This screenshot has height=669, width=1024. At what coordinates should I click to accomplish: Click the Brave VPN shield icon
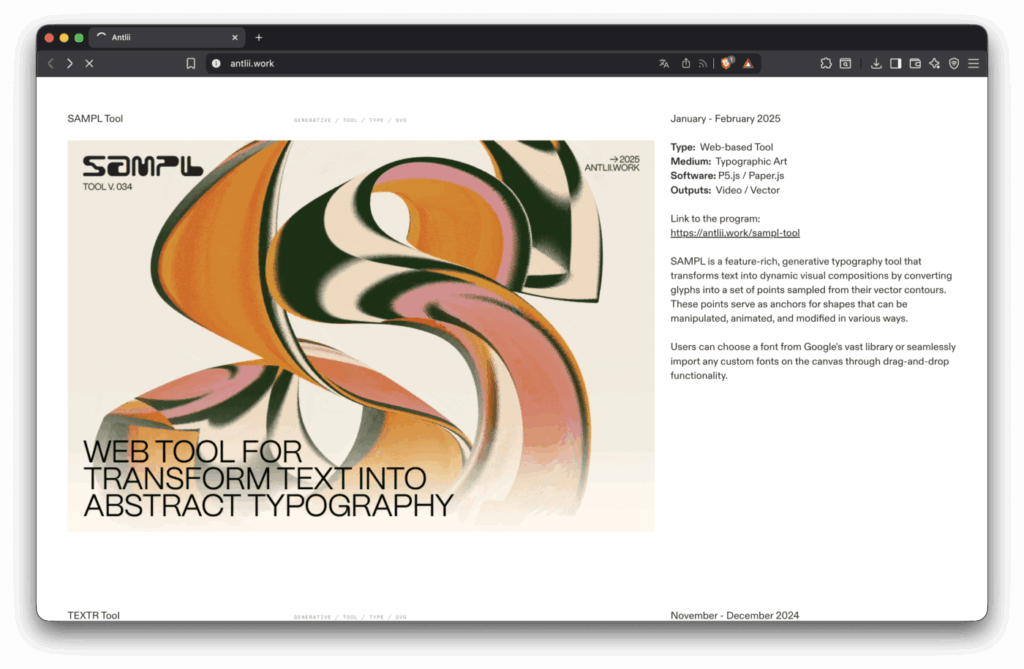tap(954, 63)
